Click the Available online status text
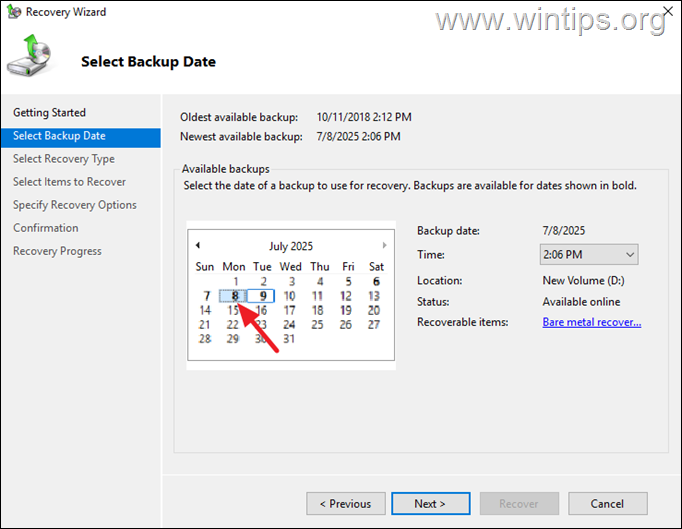 (582, 302)
